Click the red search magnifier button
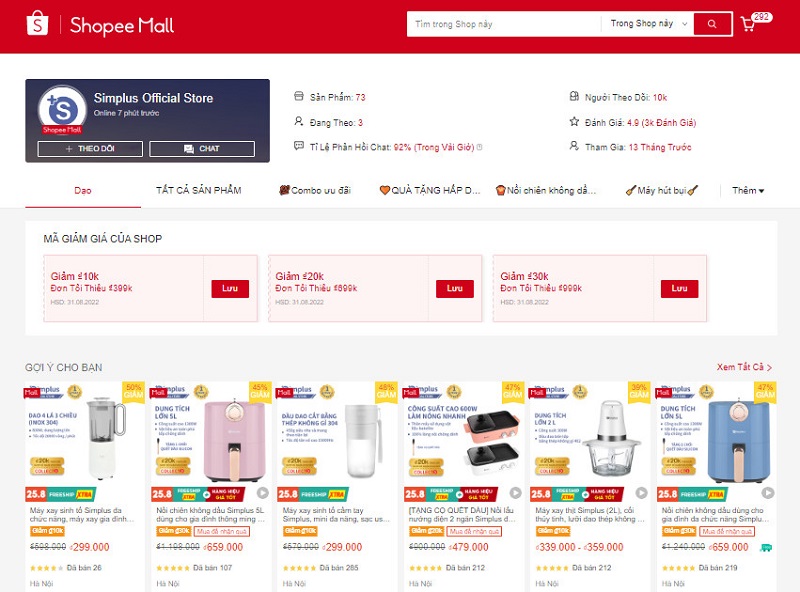This screenshot has width=800, height=592. tap(712, 23)
